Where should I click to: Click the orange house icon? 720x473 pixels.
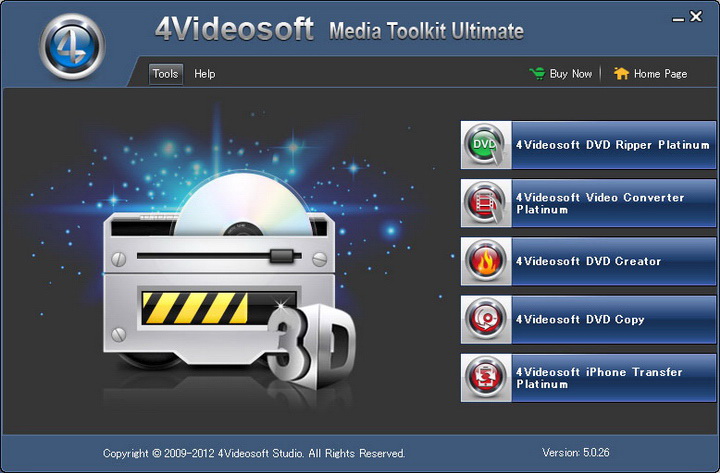(621, 73)
